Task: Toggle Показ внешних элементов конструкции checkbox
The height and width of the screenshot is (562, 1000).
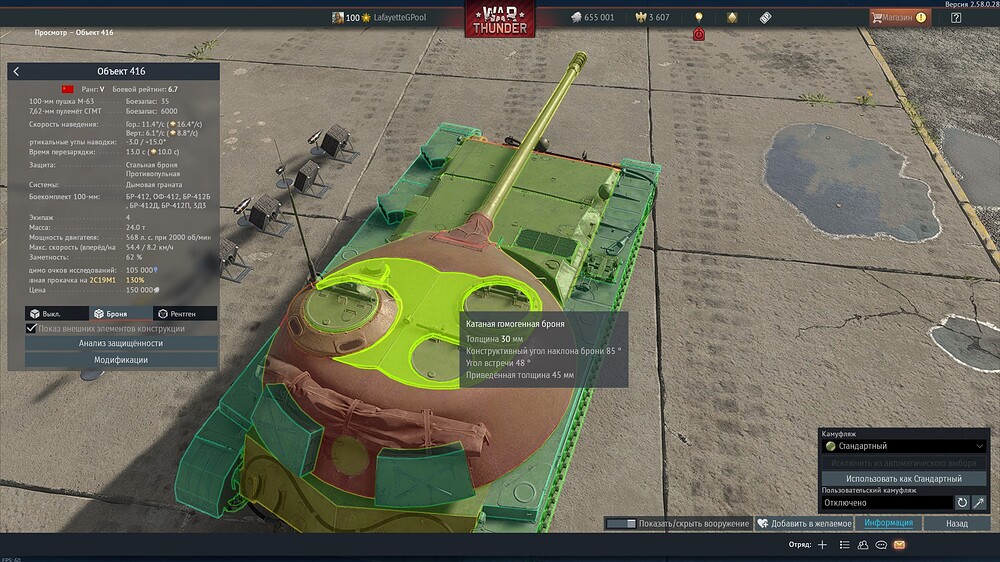Action: pyautogui.click(x=31, y=329)
